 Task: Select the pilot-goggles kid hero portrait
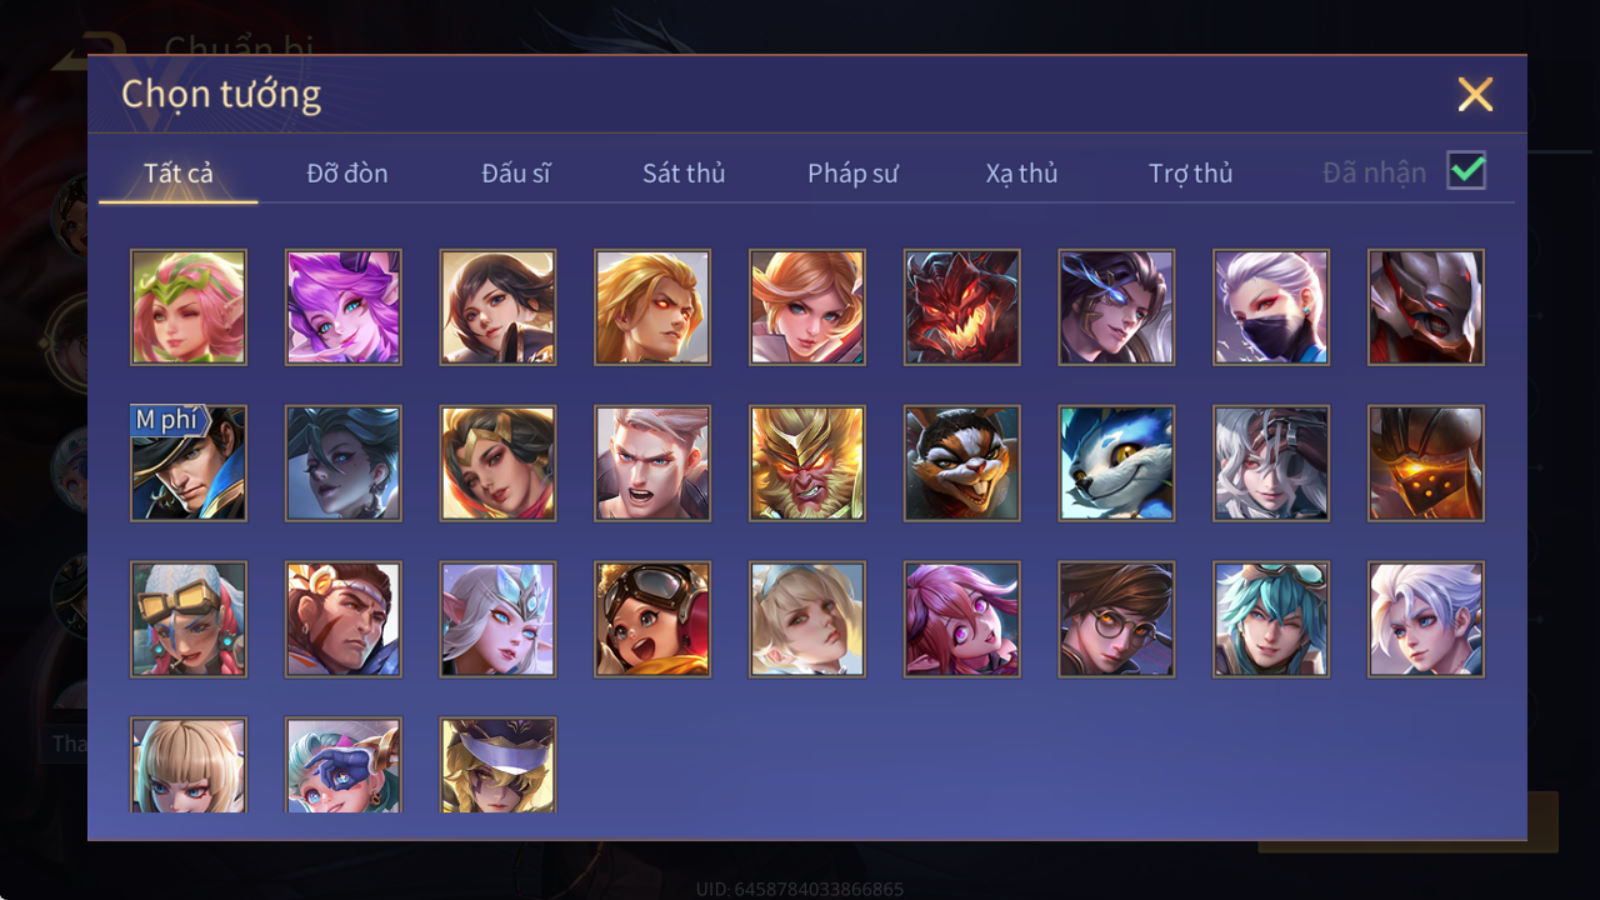pos(652,619)
